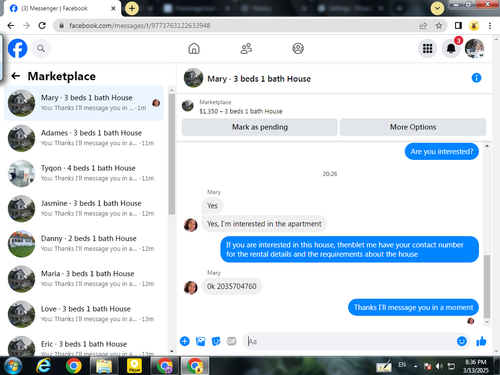The height and width of the screenshot is (375, 500).
Task: Open conversation info icon
Action: [x=476, y=78]
